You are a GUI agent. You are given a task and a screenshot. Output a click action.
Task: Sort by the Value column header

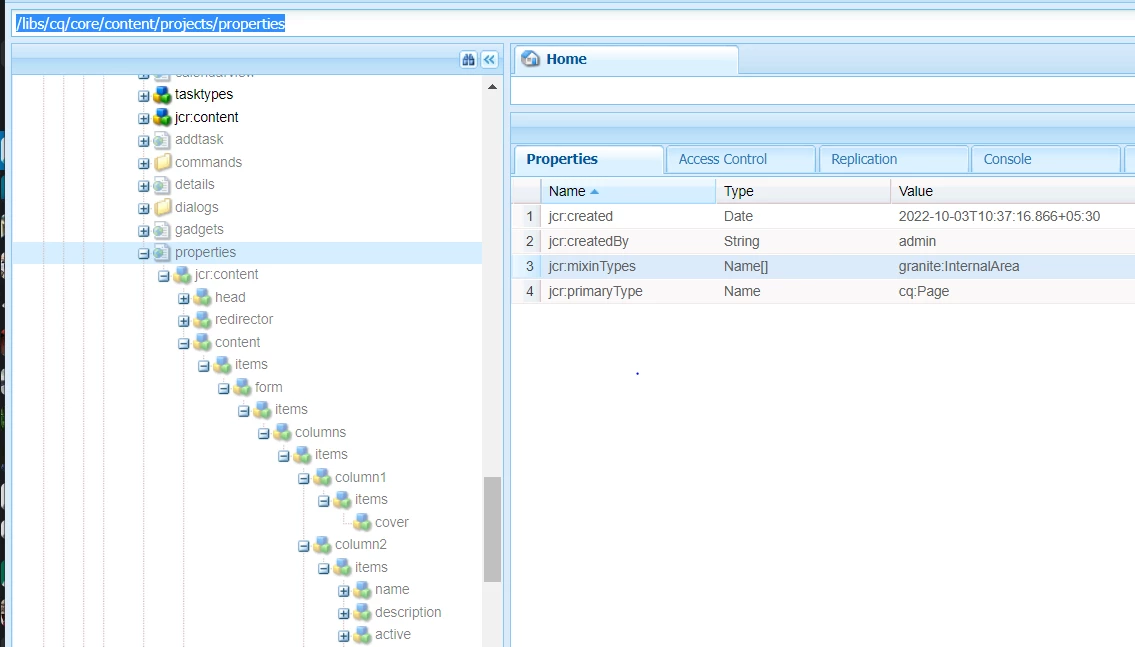pos(1013,191)
